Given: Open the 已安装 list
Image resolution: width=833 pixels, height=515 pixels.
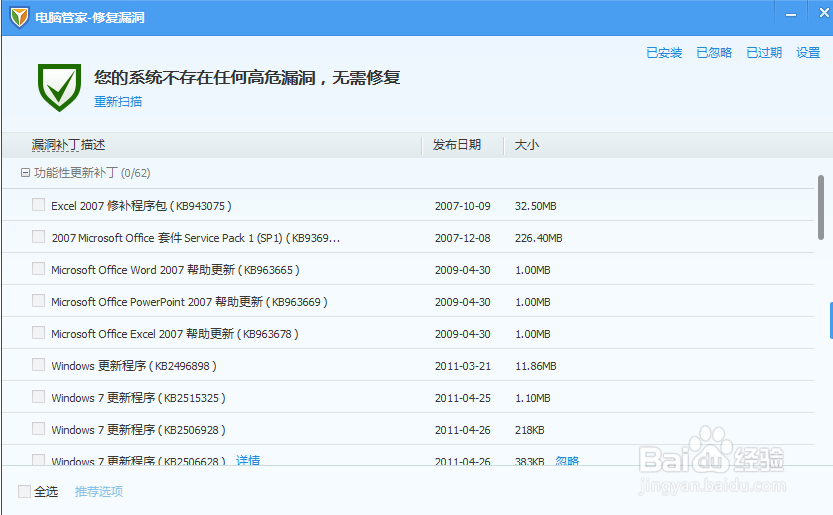Looking at the screenshot, I should [x=664, y=53].
